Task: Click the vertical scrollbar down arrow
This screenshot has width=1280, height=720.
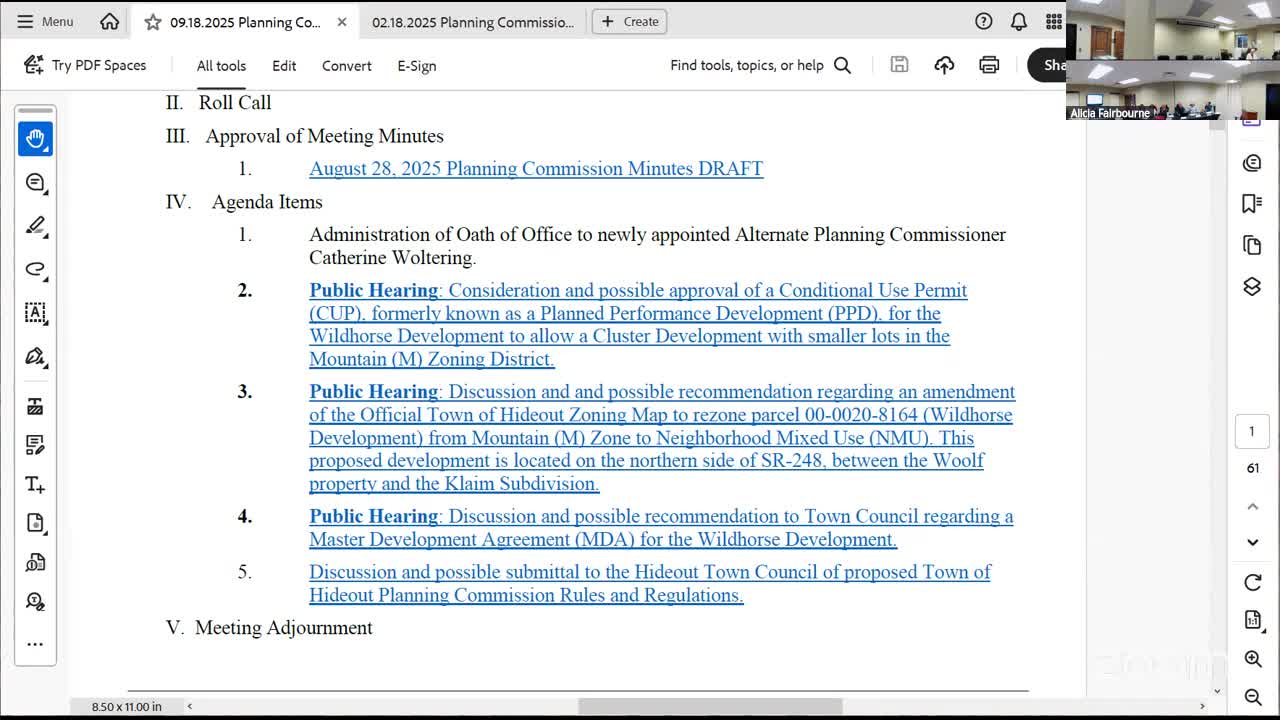Action: [1217, 691]
